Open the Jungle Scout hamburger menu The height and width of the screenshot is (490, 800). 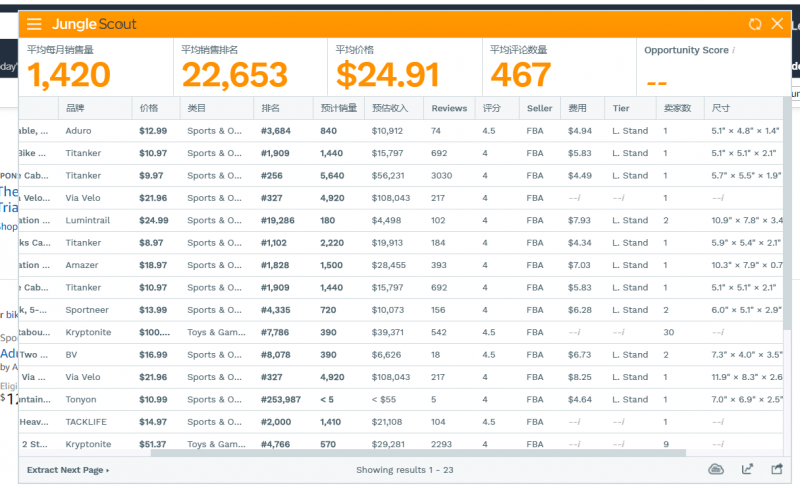point(34,24)
